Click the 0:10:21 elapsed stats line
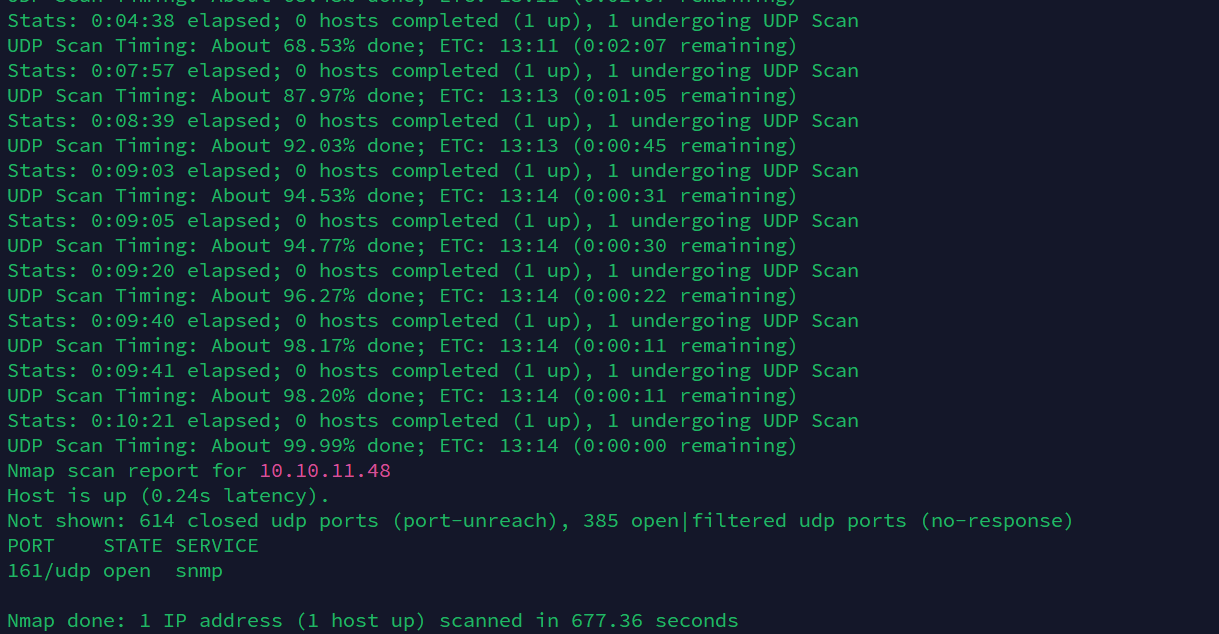1219x634 pixels. (433, 421)
